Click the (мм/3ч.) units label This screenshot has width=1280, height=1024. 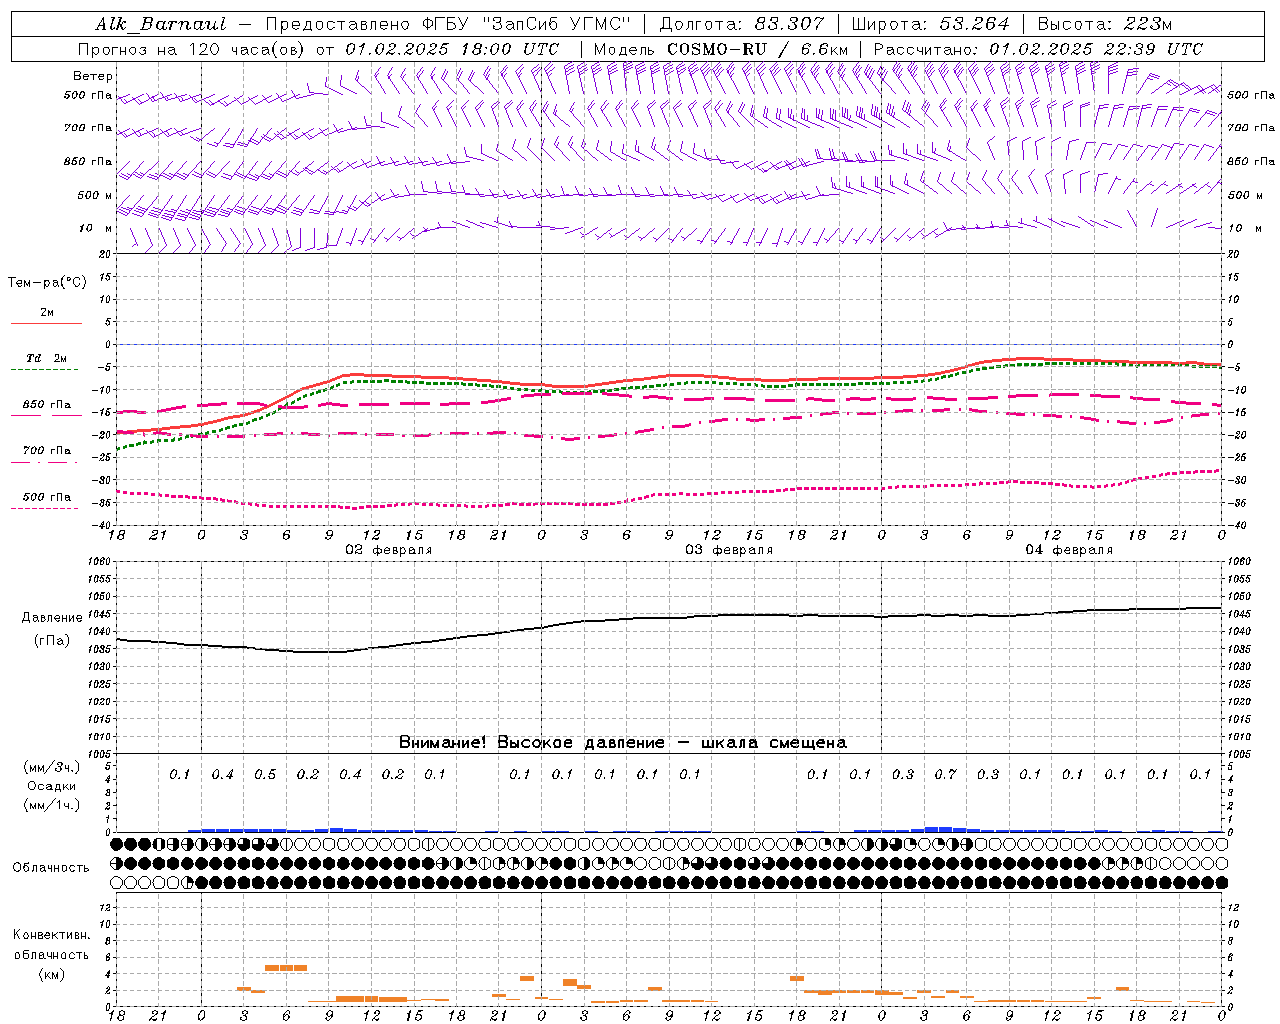[x=51, y=767]
